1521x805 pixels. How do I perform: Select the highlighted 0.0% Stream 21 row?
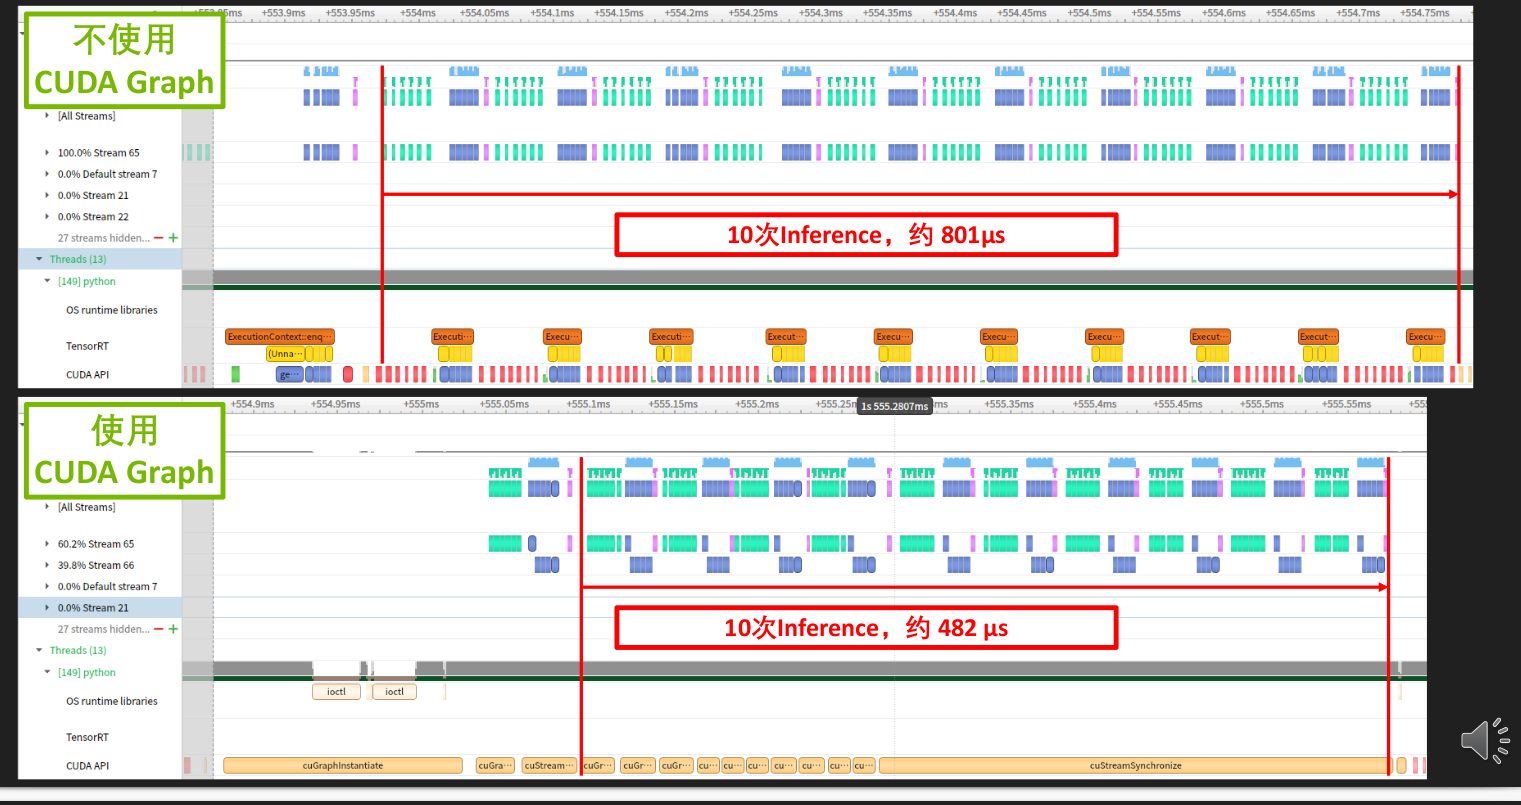93,608
